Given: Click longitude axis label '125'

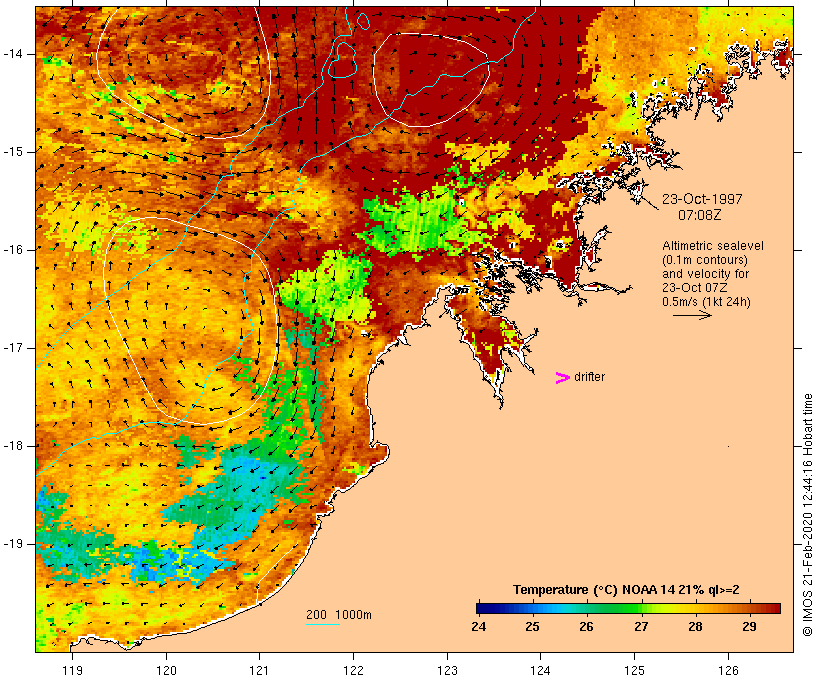Looking at the screenshot, I should tap(634, 670).
